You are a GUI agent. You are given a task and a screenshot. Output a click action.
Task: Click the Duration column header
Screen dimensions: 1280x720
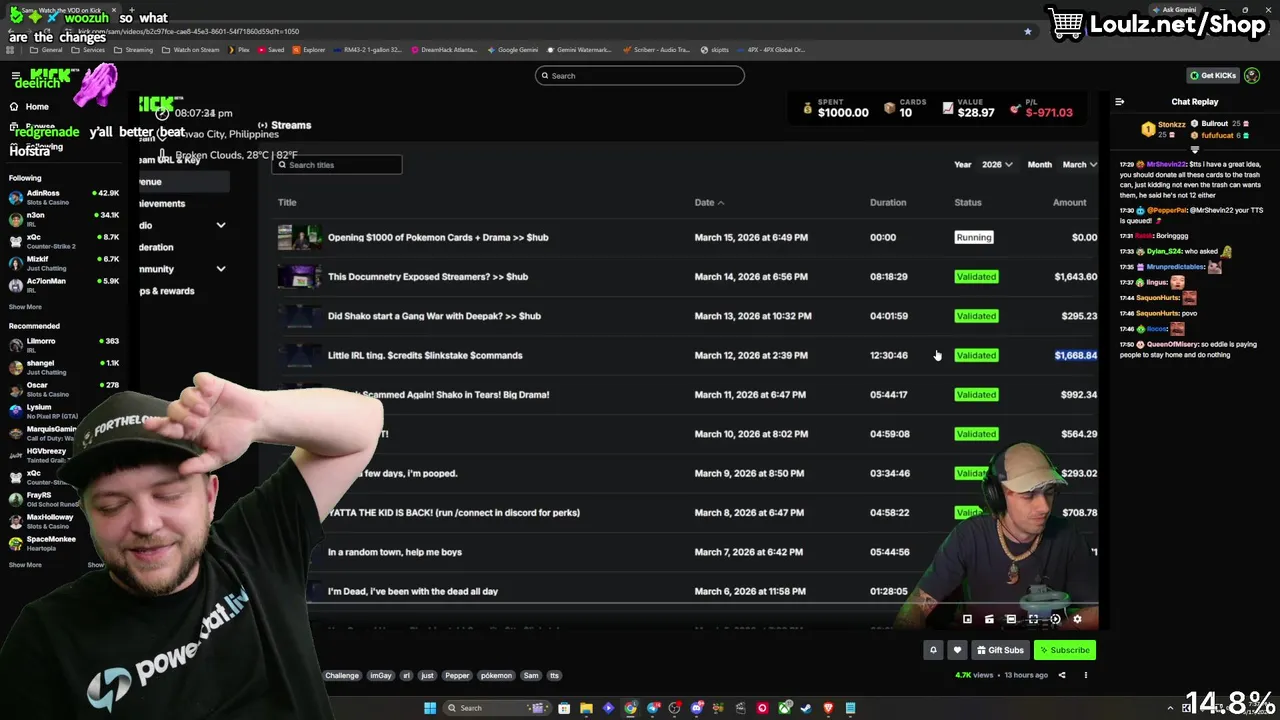pos(888,203)
